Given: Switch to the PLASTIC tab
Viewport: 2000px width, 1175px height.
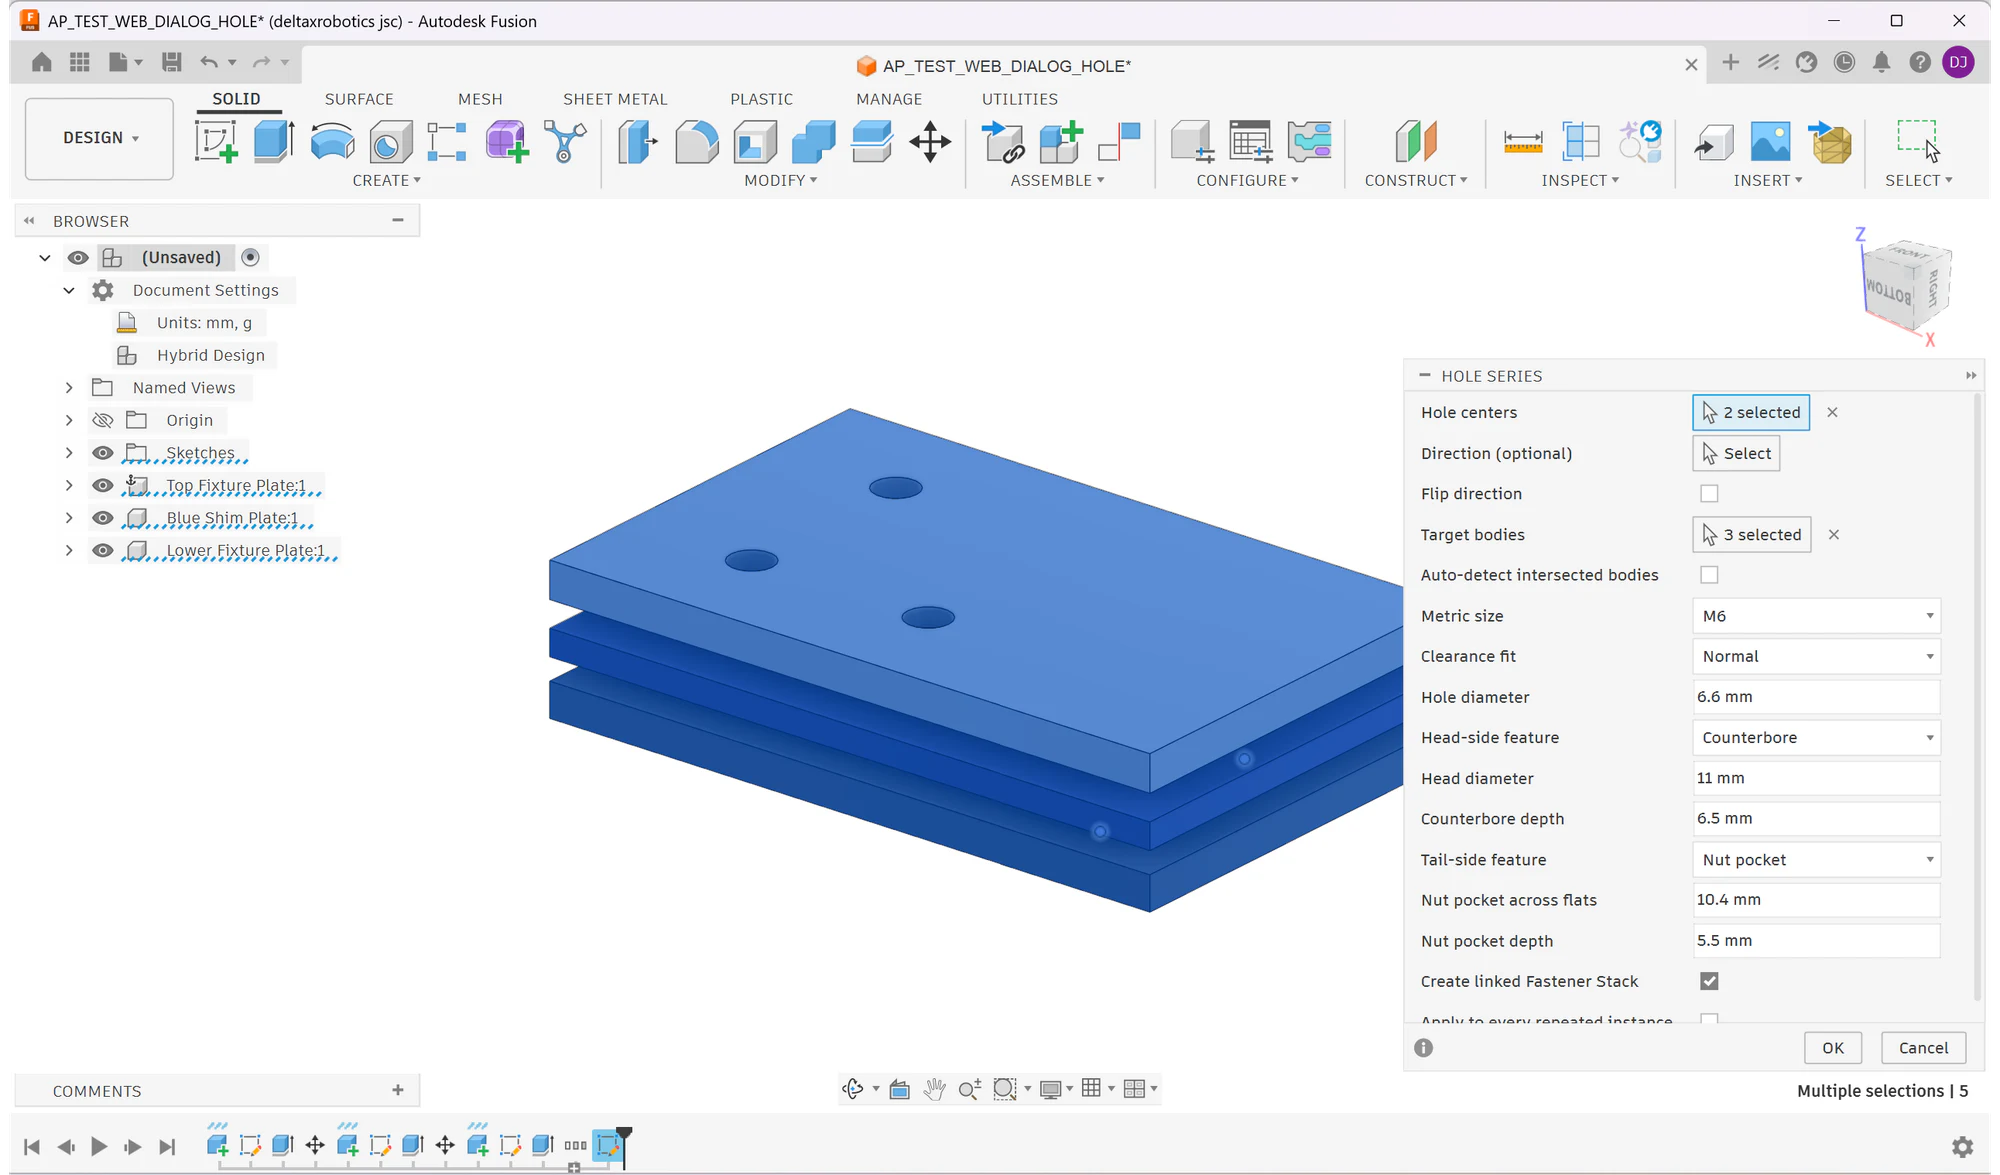Looking at the screenshot, I should pos(761,99).
